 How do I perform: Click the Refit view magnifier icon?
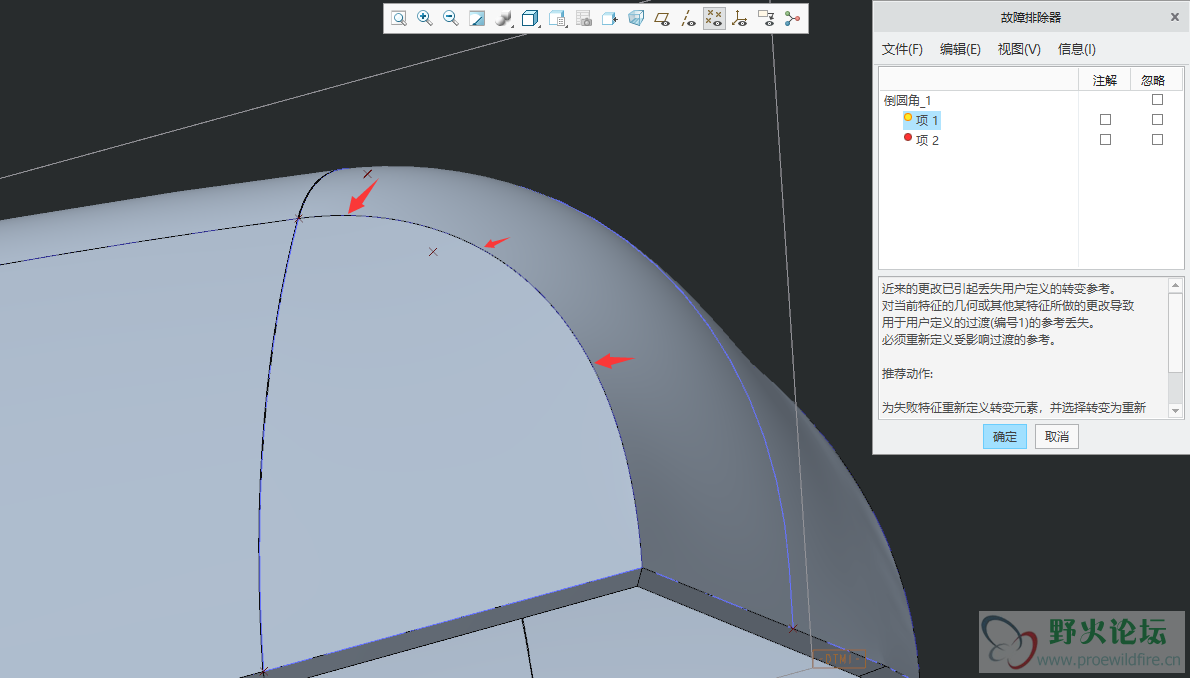tap(398, 18)
